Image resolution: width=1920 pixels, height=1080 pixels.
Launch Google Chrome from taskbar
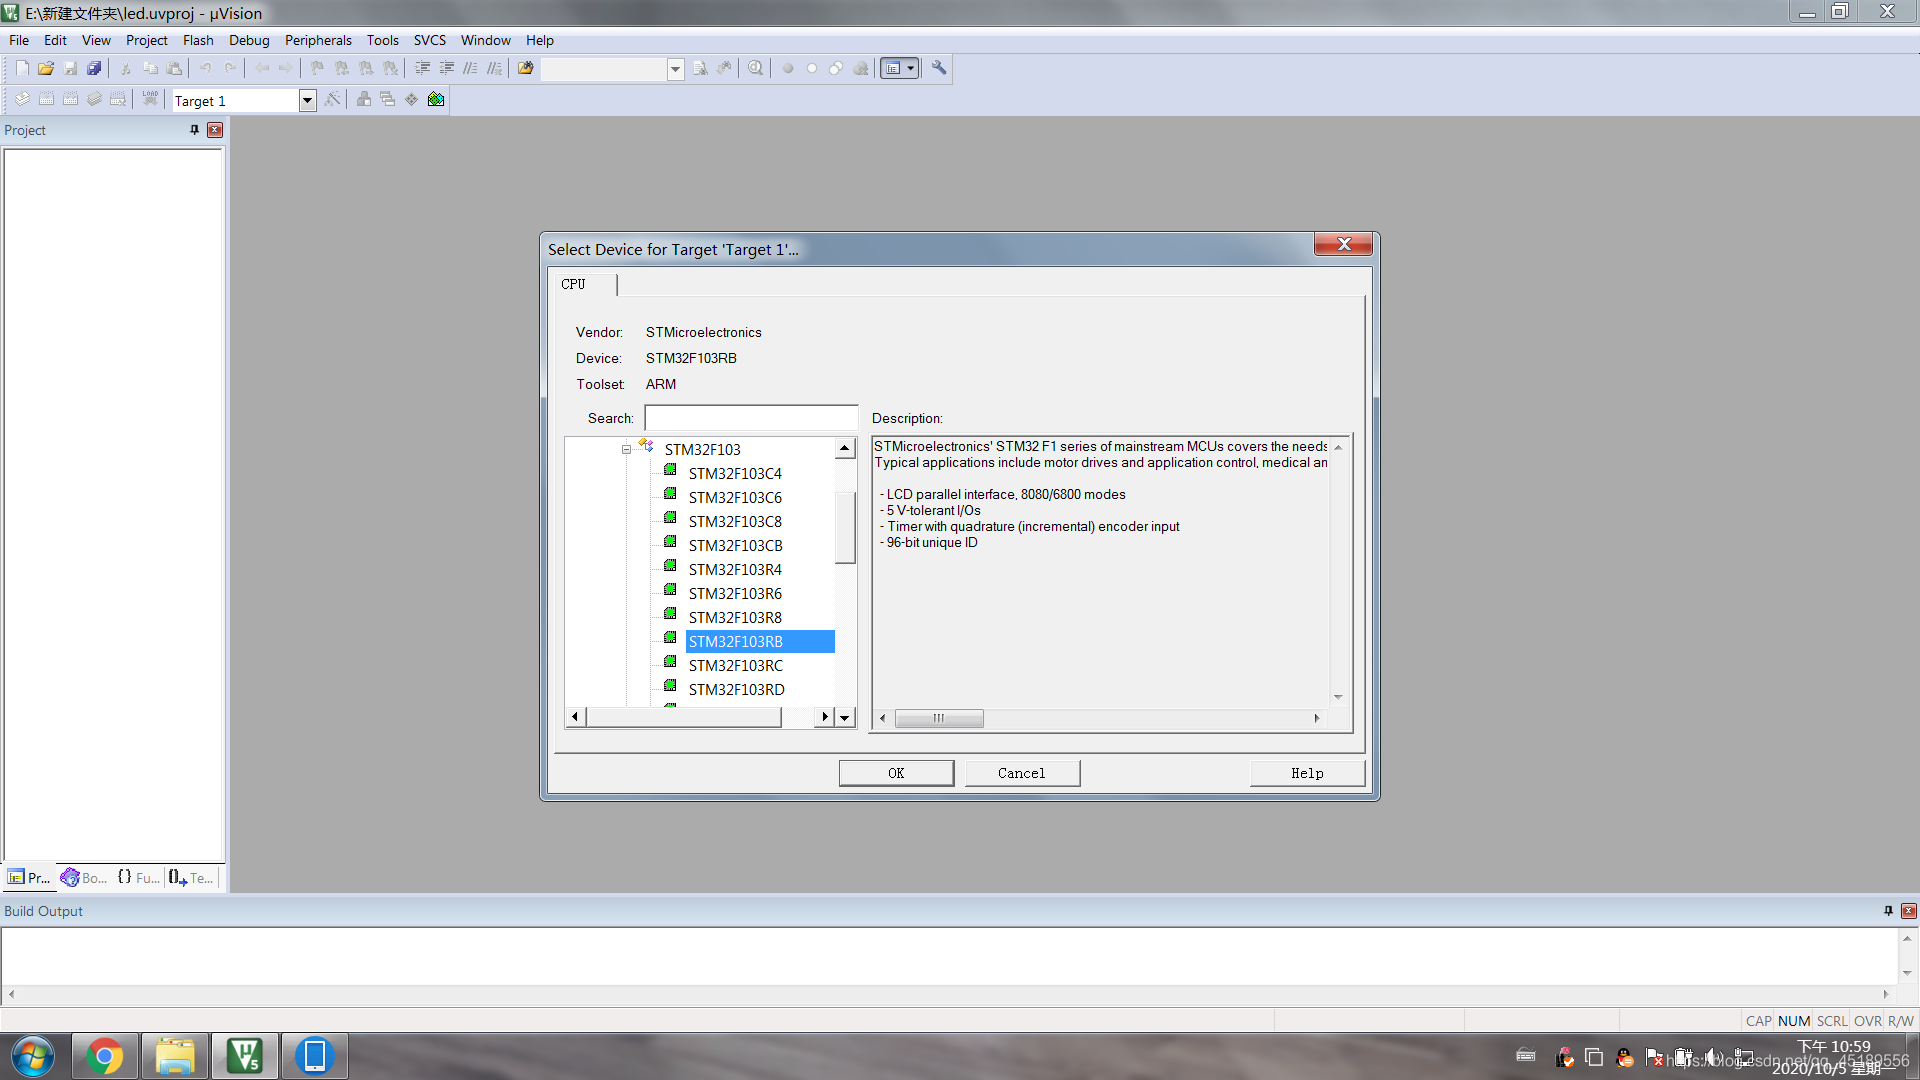pyautogui.click(x=104, y=1056)
